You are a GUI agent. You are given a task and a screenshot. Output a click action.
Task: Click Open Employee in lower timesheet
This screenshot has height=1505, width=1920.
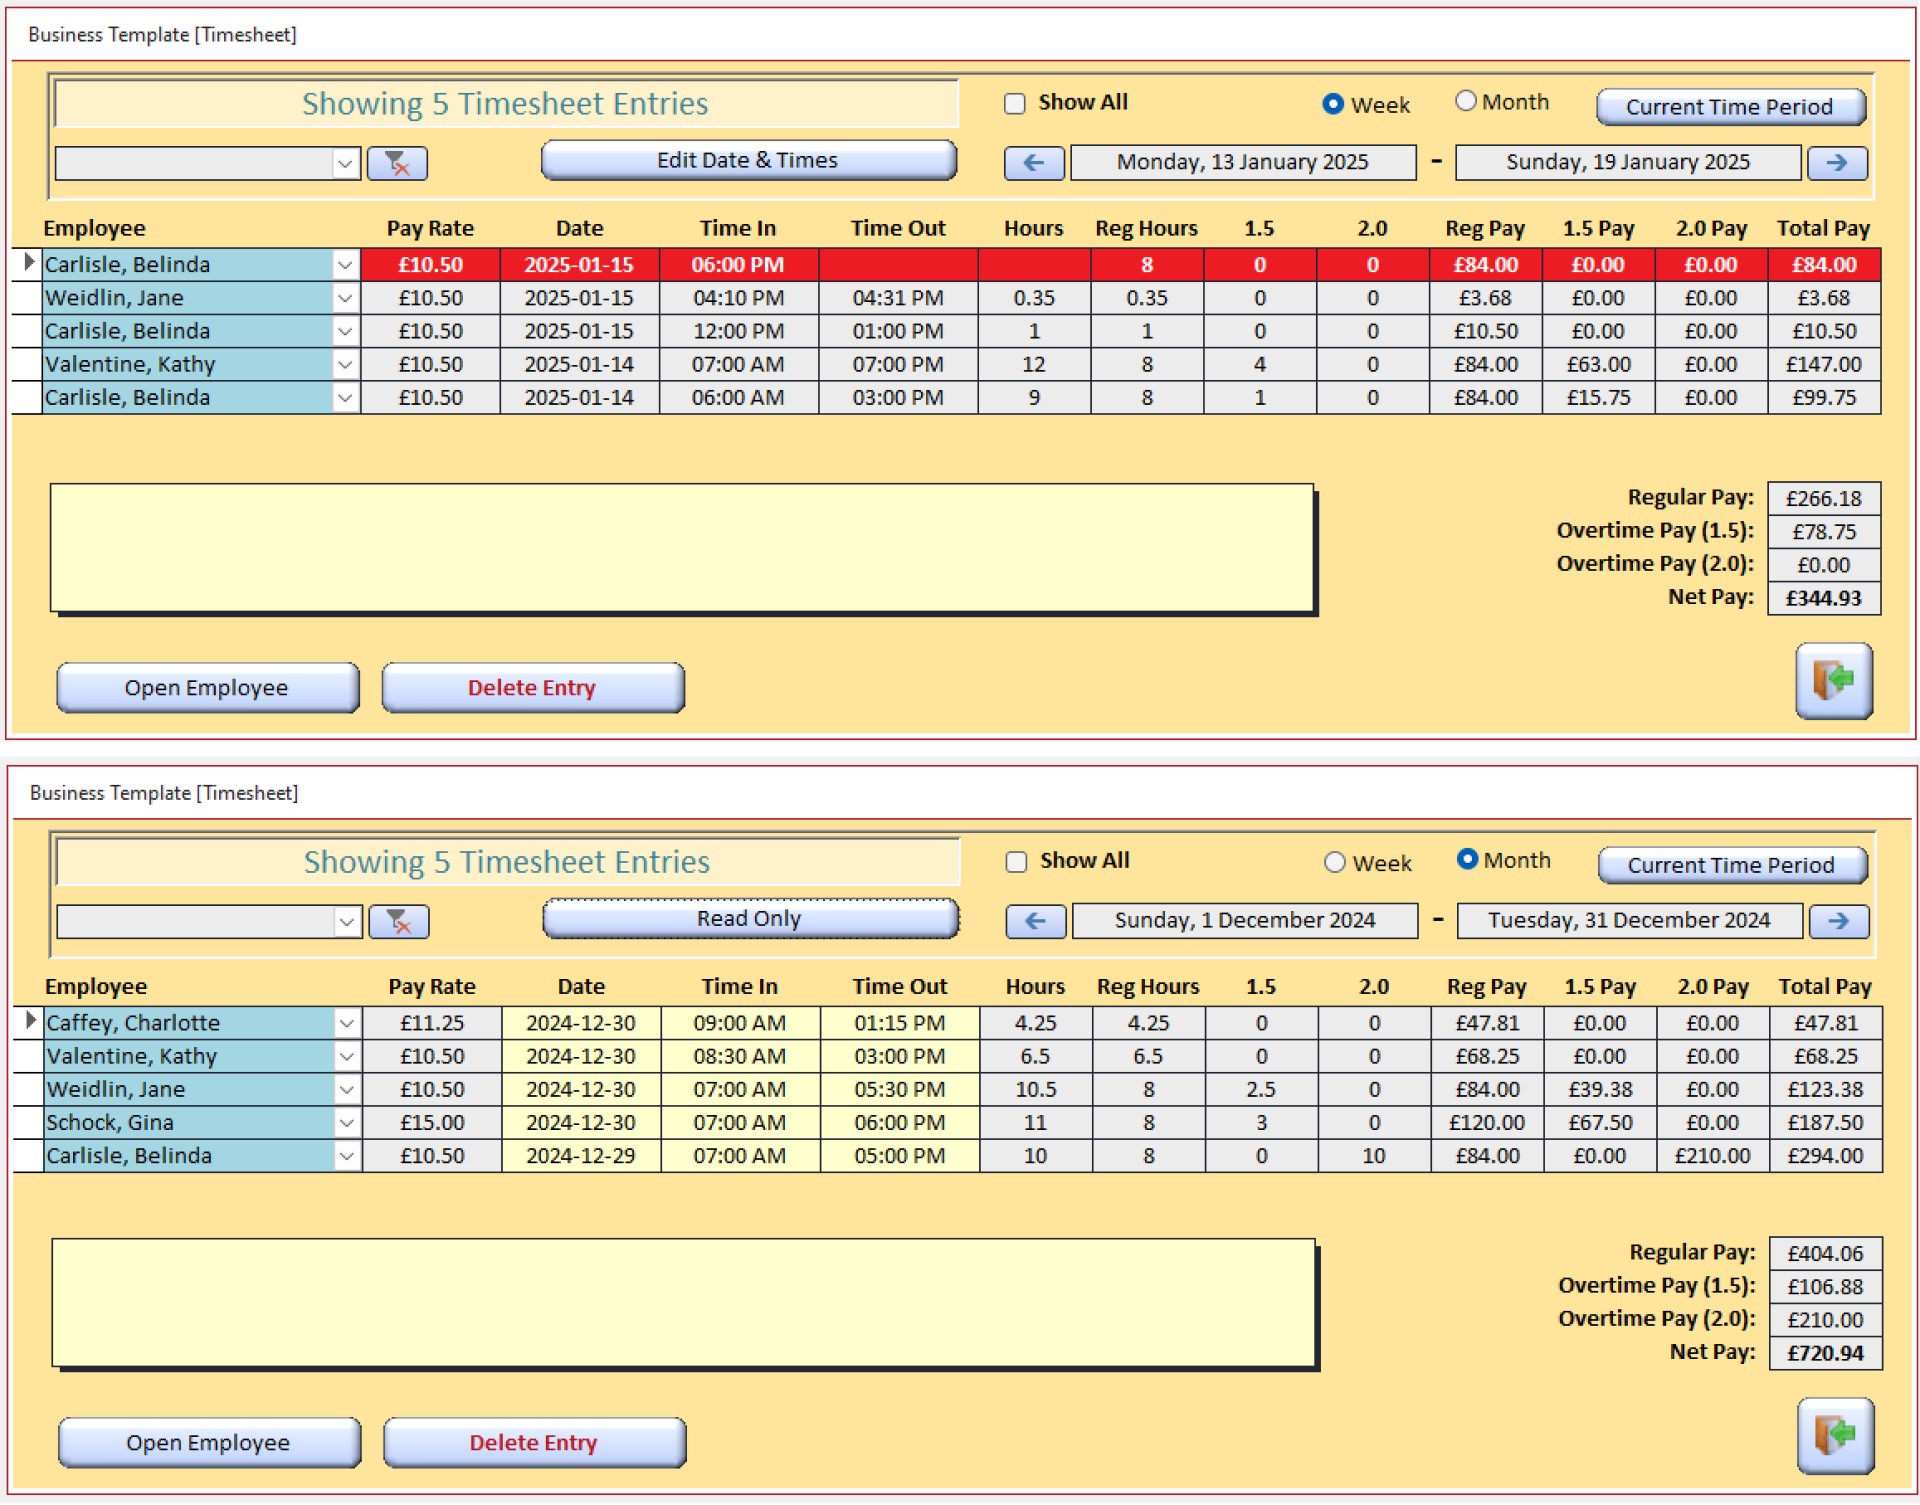coord(208,1443)
